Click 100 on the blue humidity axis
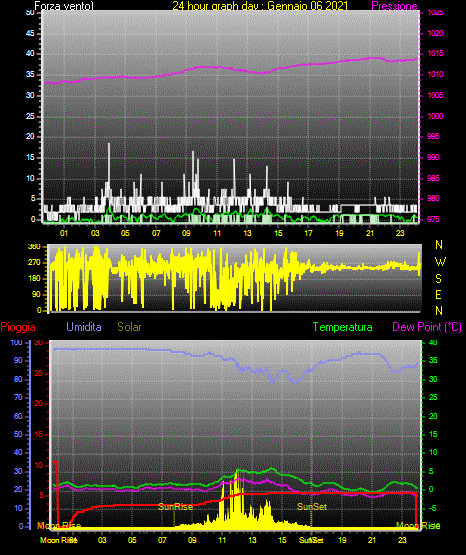 click(17, 342)
